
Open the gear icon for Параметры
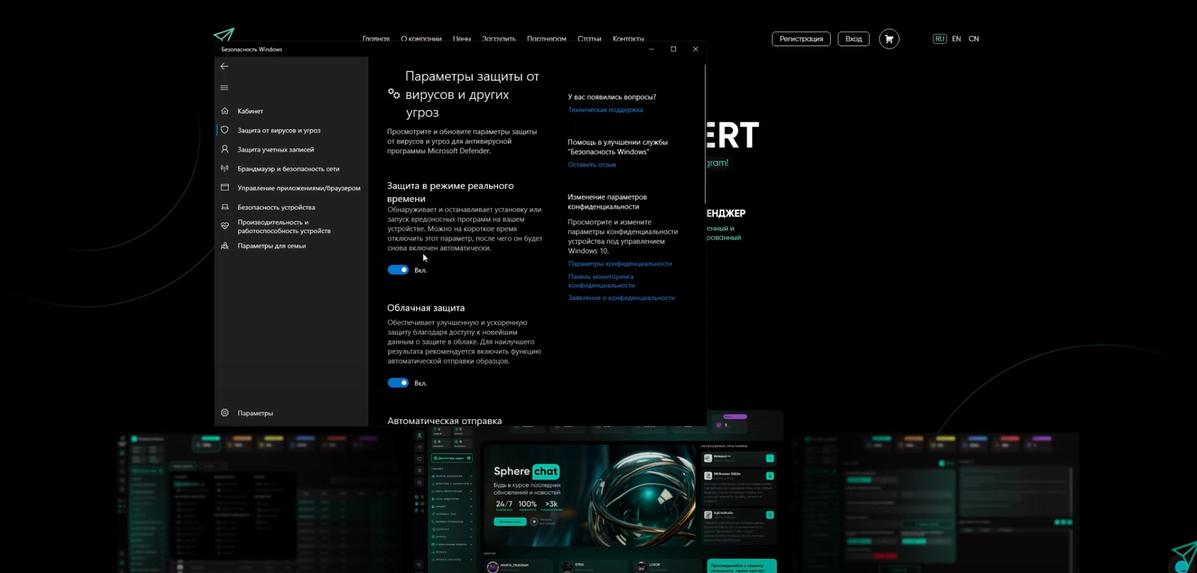point(224,413)
